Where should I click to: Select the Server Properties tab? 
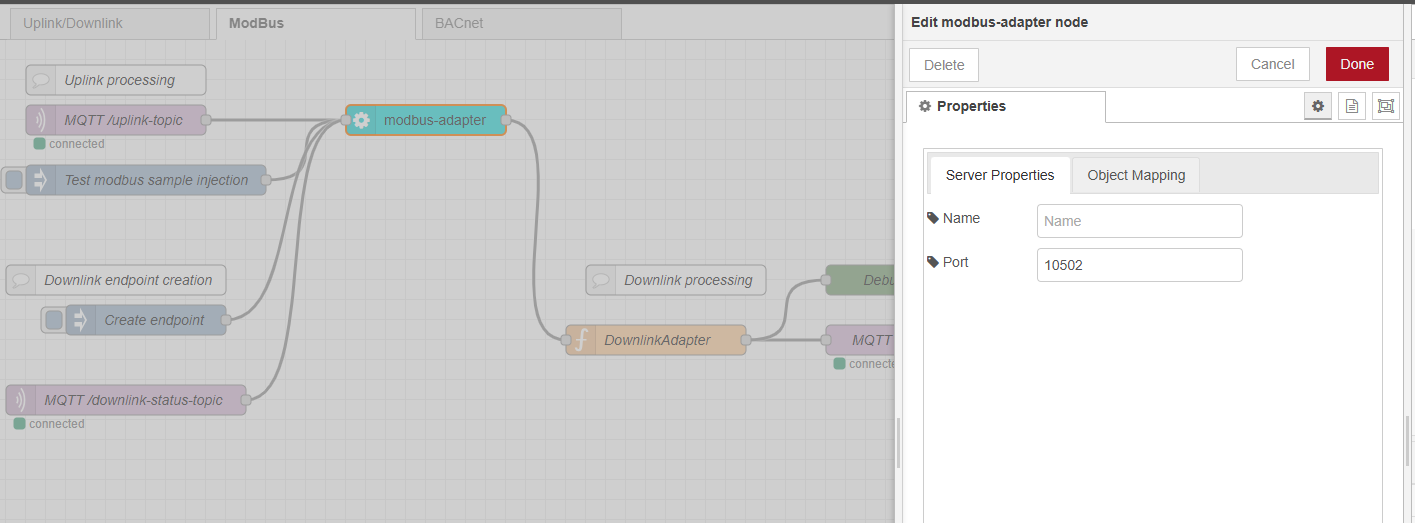pos(999,175)
